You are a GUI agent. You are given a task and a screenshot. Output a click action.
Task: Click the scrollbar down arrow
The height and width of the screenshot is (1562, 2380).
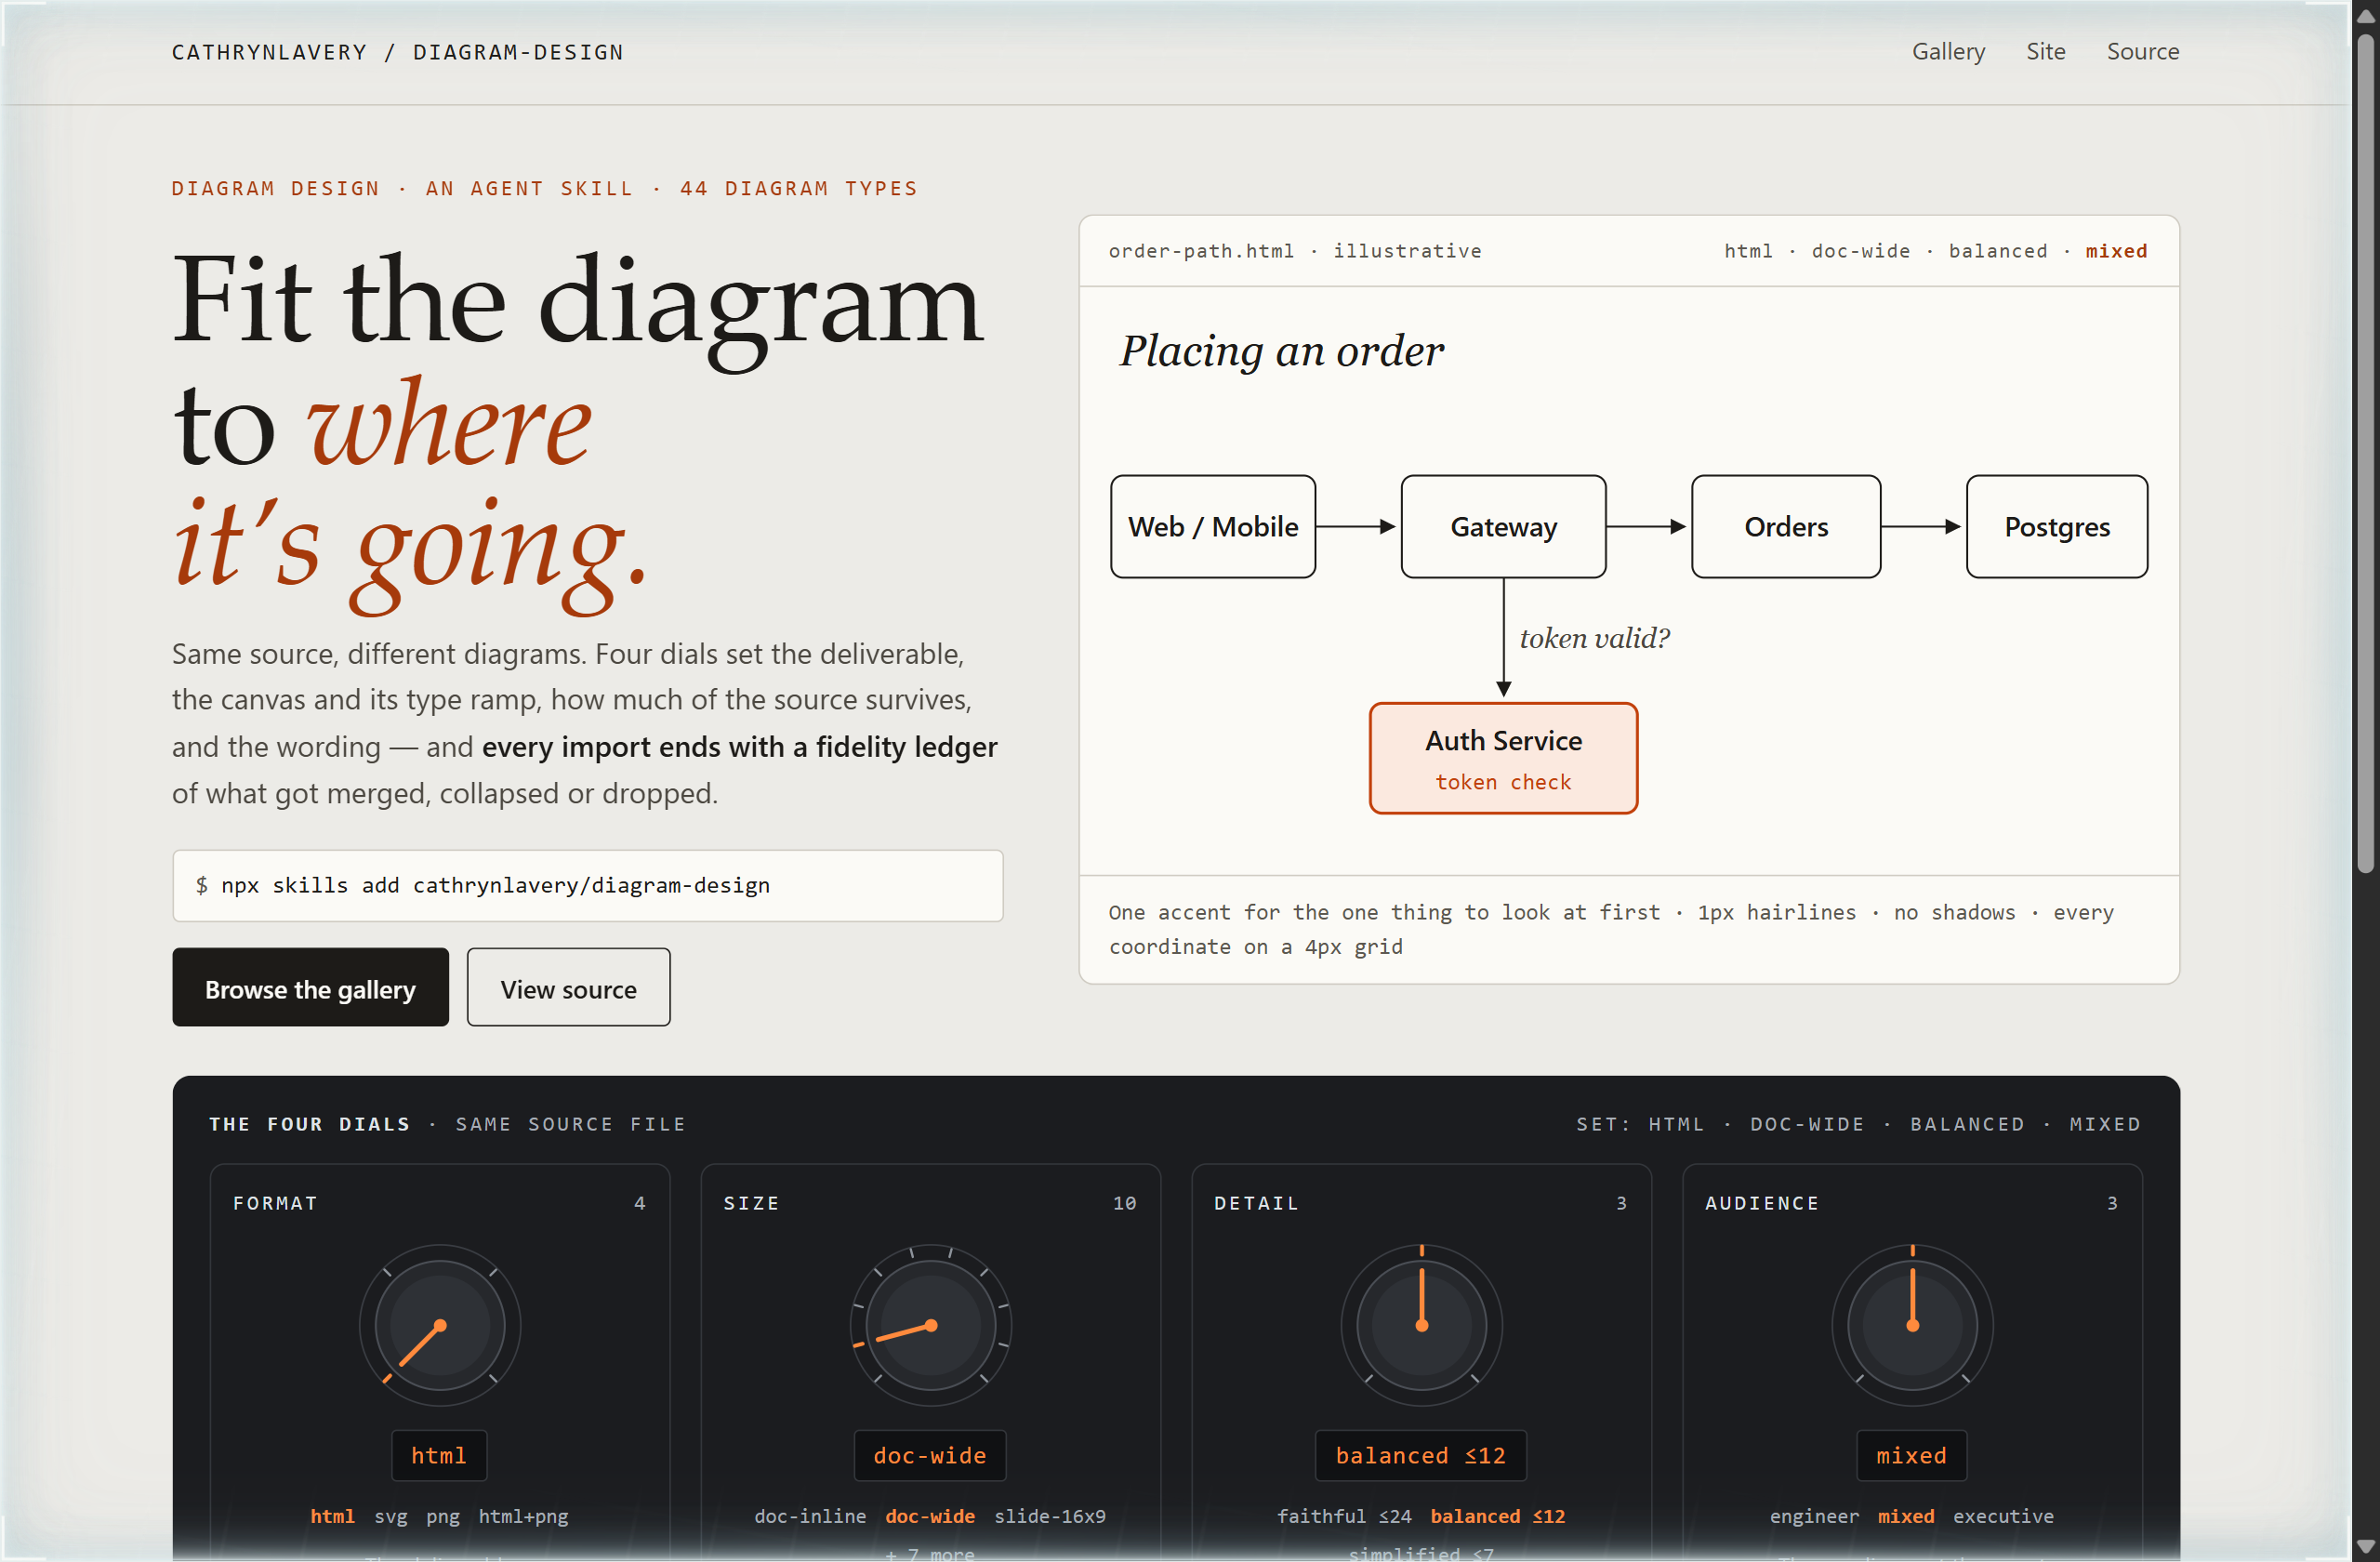[x=2365, y=1546]
